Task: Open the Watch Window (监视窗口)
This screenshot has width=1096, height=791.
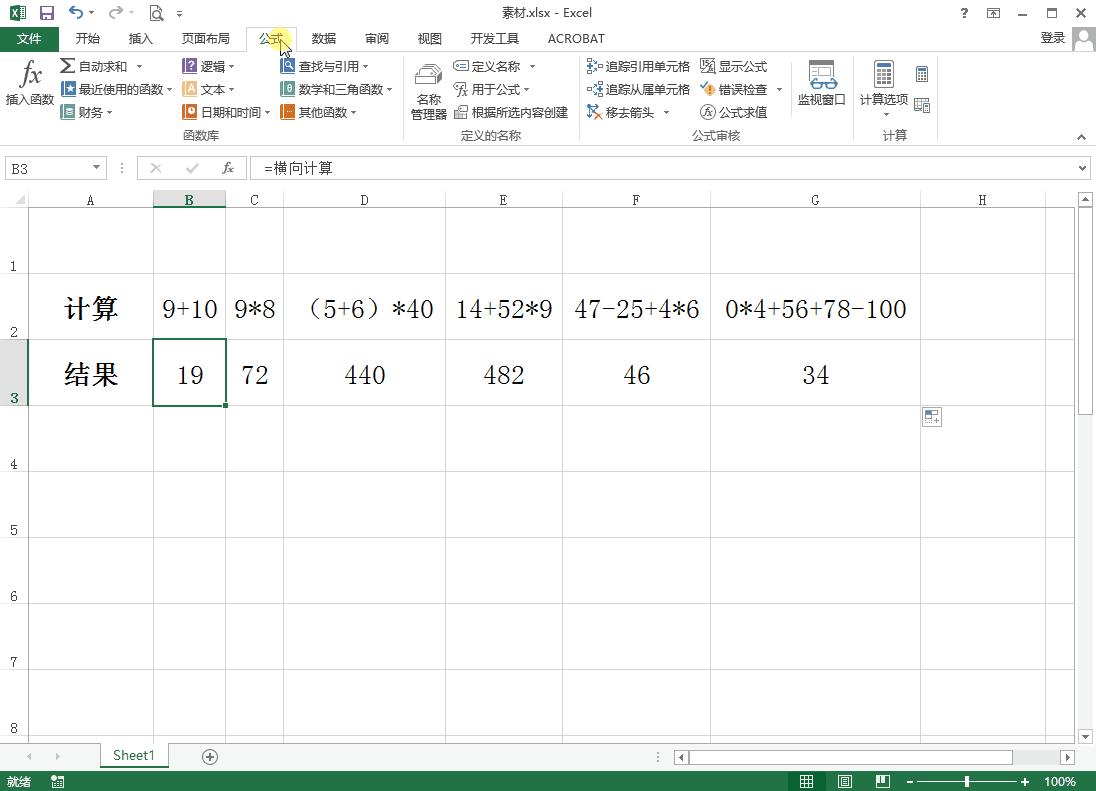Action: pyautogui.click(x=822, y=84)
